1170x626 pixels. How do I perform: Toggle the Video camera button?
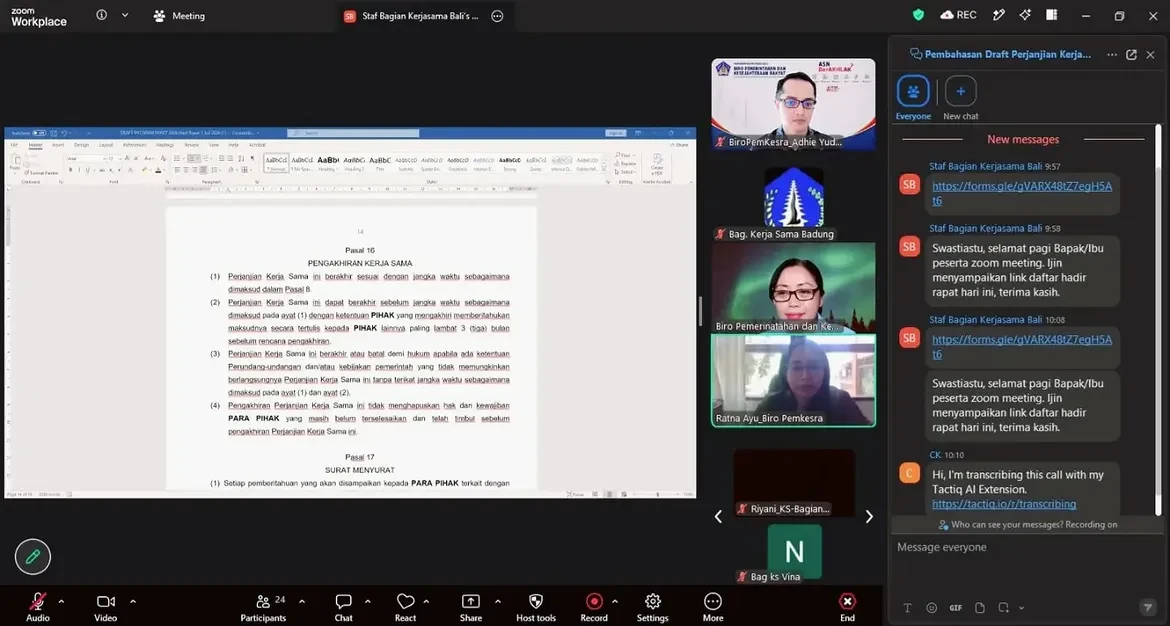pos(105,607)
